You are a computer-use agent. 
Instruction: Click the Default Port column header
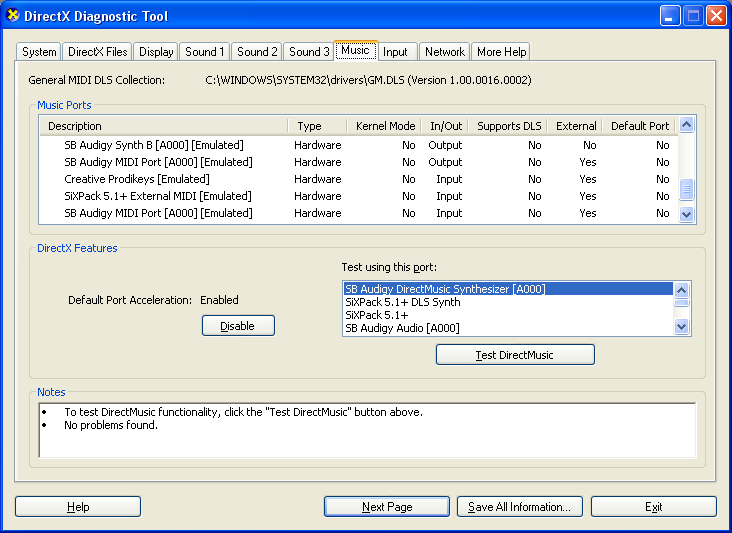click(x=639, y=126)
